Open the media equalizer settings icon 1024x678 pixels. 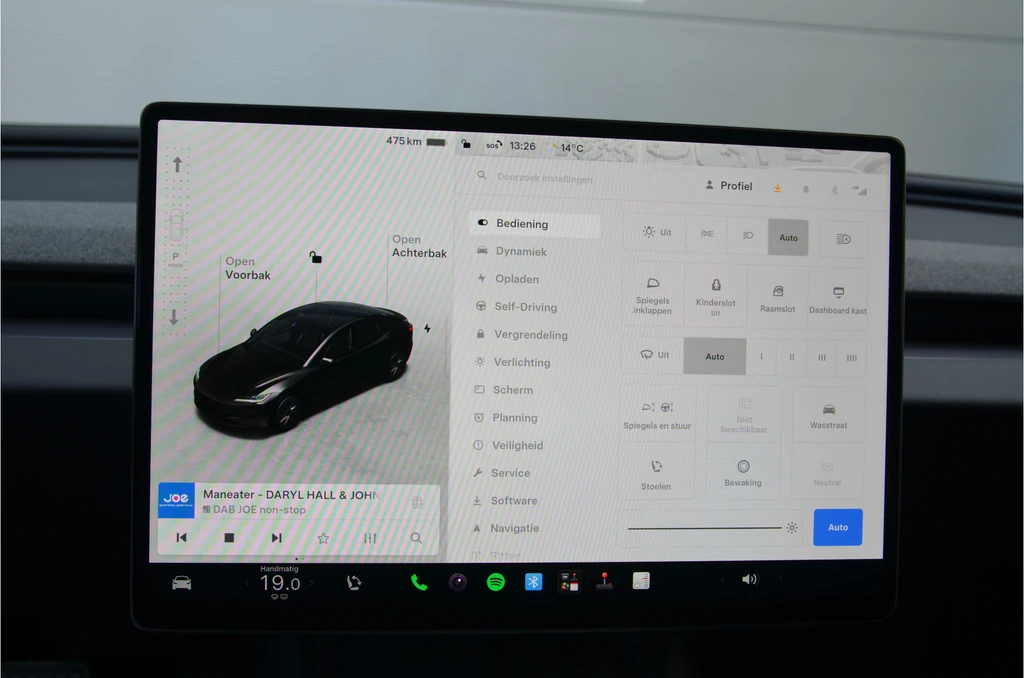370,538
